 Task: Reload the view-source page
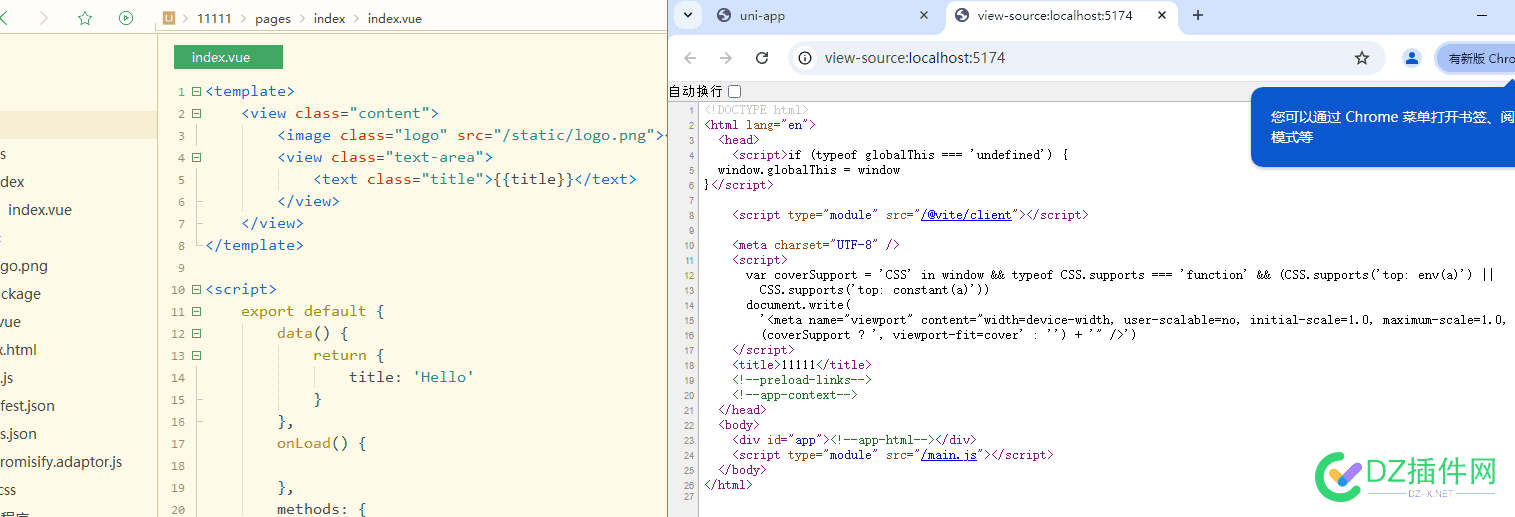coord(762,58)
